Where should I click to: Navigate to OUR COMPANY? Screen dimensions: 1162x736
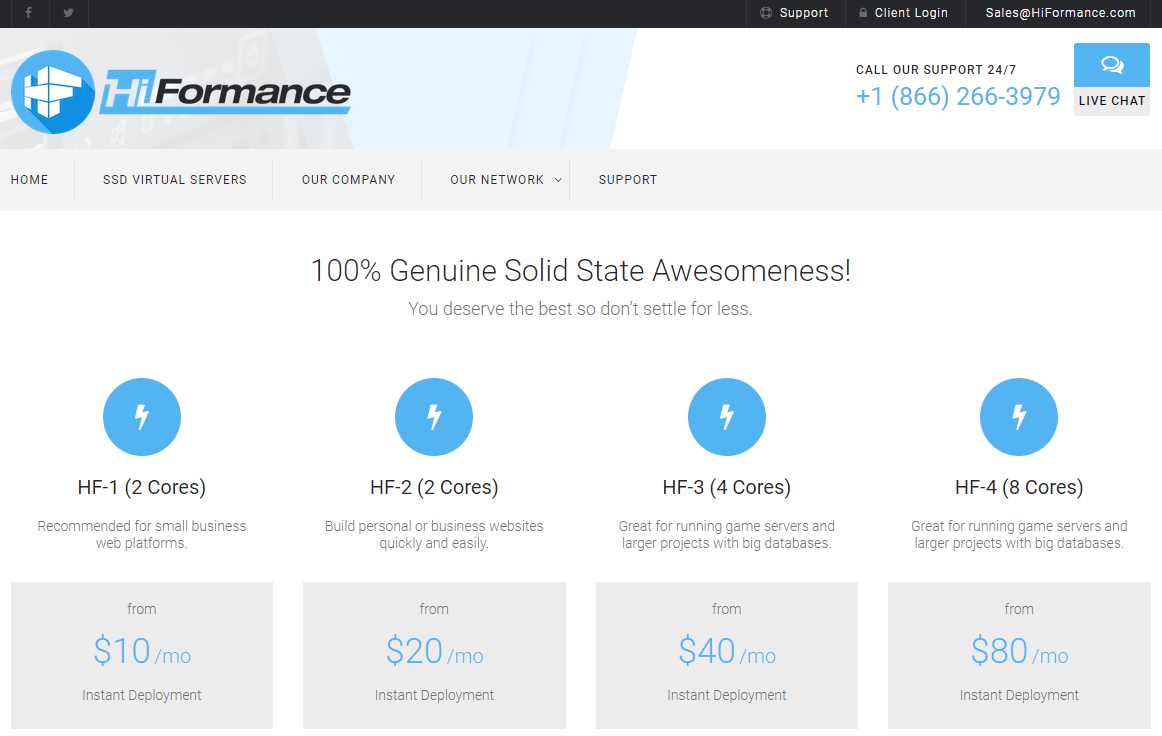[347, 180]
